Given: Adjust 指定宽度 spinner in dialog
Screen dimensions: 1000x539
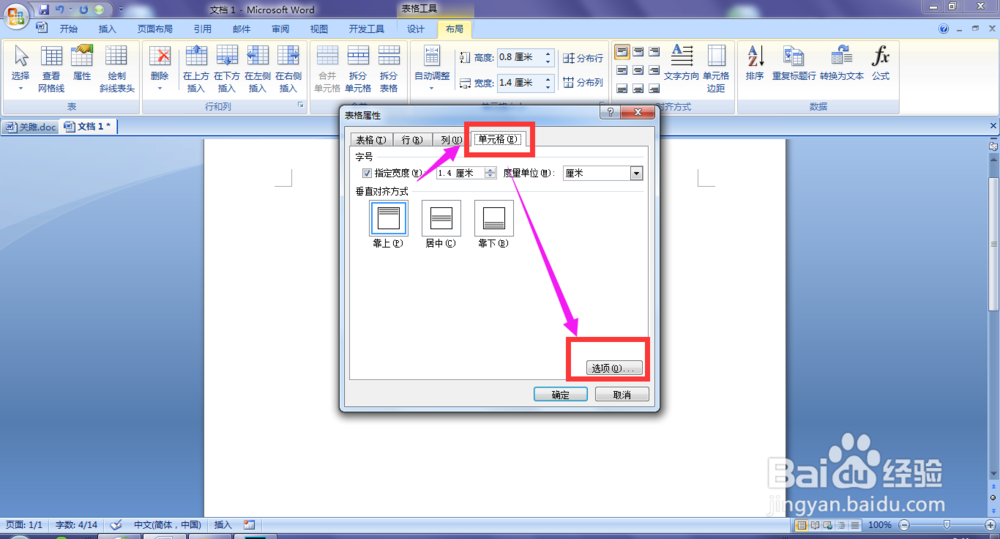Looking at the screenshot, I should pos(490,173).
